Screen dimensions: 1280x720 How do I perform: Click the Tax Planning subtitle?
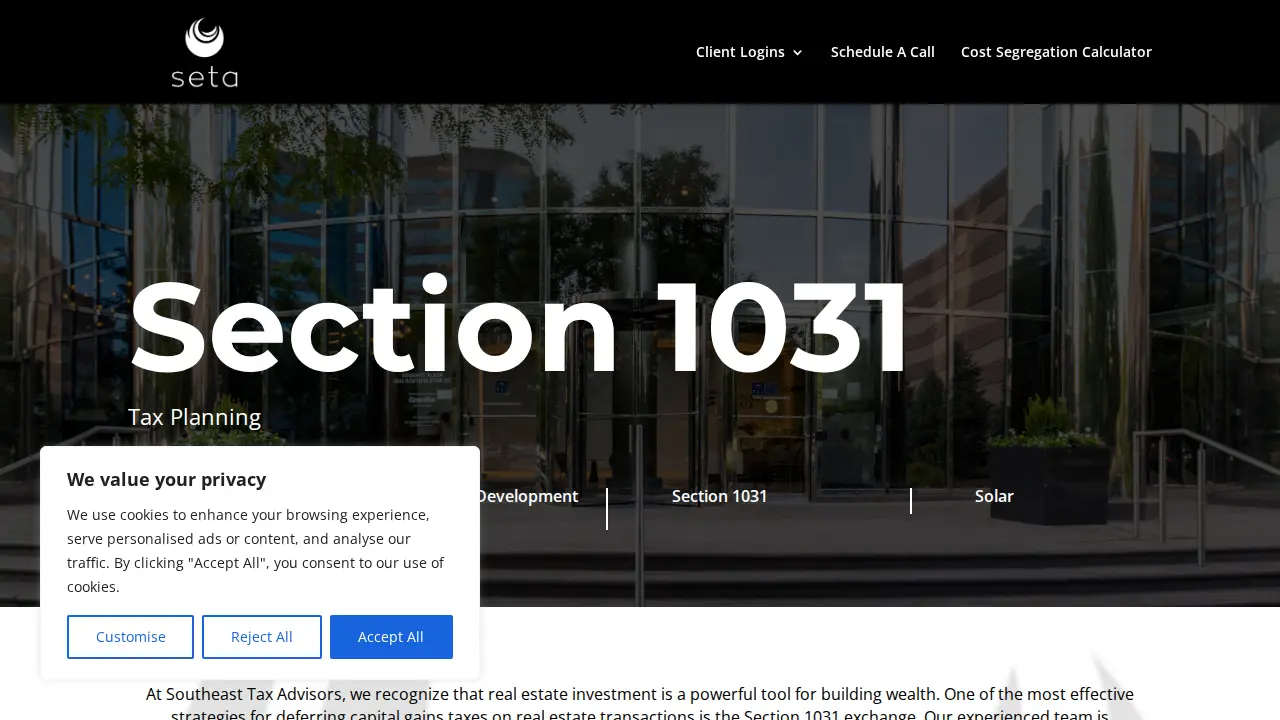point(194,417)
